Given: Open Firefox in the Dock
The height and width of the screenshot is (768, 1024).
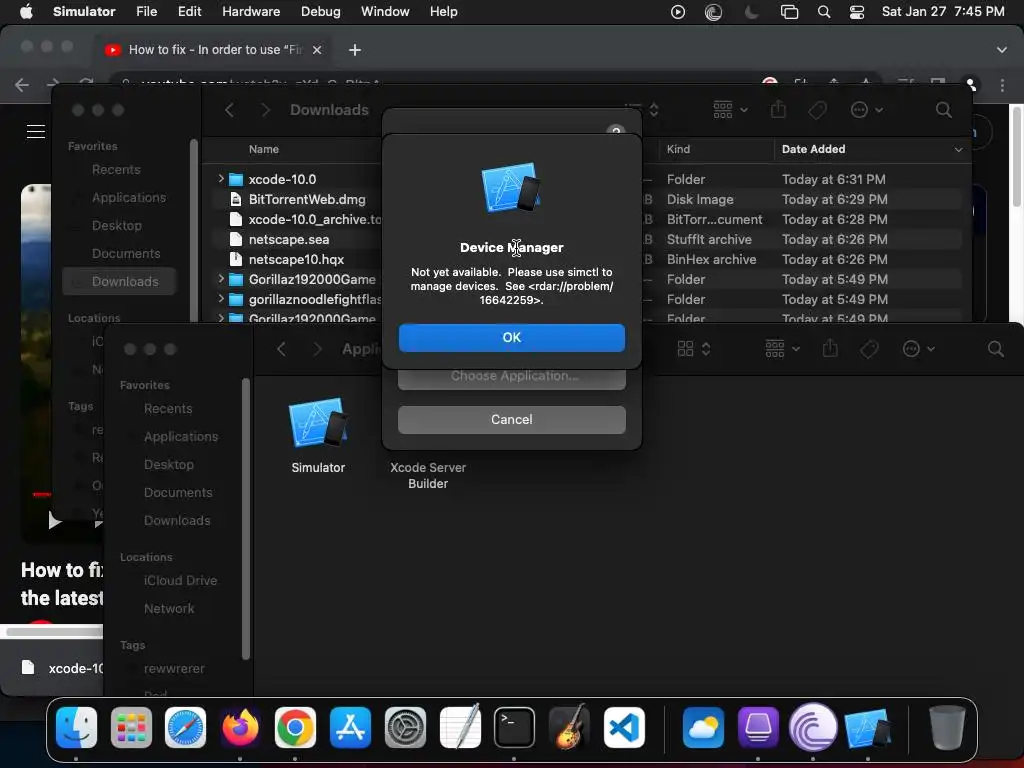Looking at the screenshot, I should (240, 728).
